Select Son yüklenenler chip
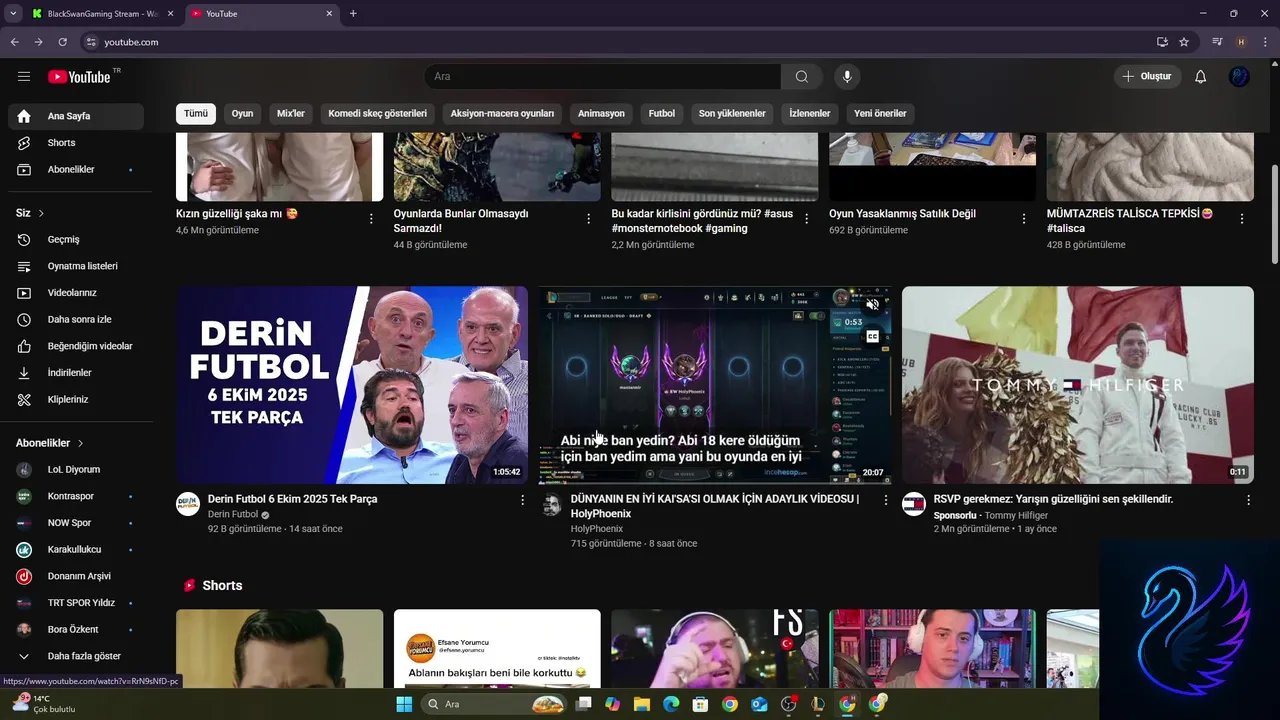 [732, 114]
